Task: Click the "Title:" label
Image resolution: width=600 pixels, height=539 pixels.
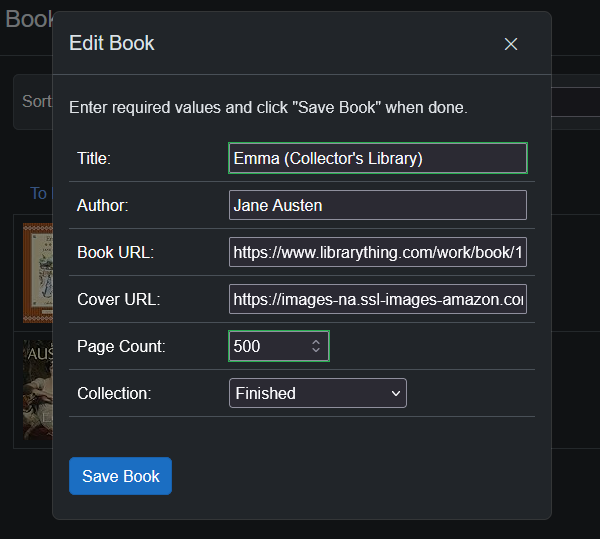Action: pos(94,158)
